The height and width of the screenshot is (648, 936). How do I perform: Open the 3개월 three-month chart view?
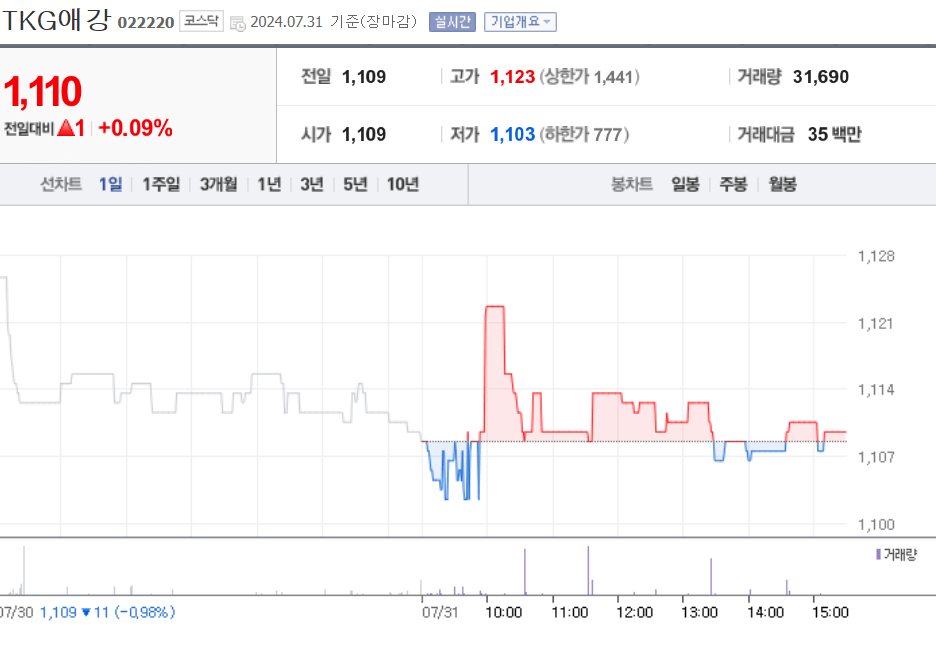[218, 184]
